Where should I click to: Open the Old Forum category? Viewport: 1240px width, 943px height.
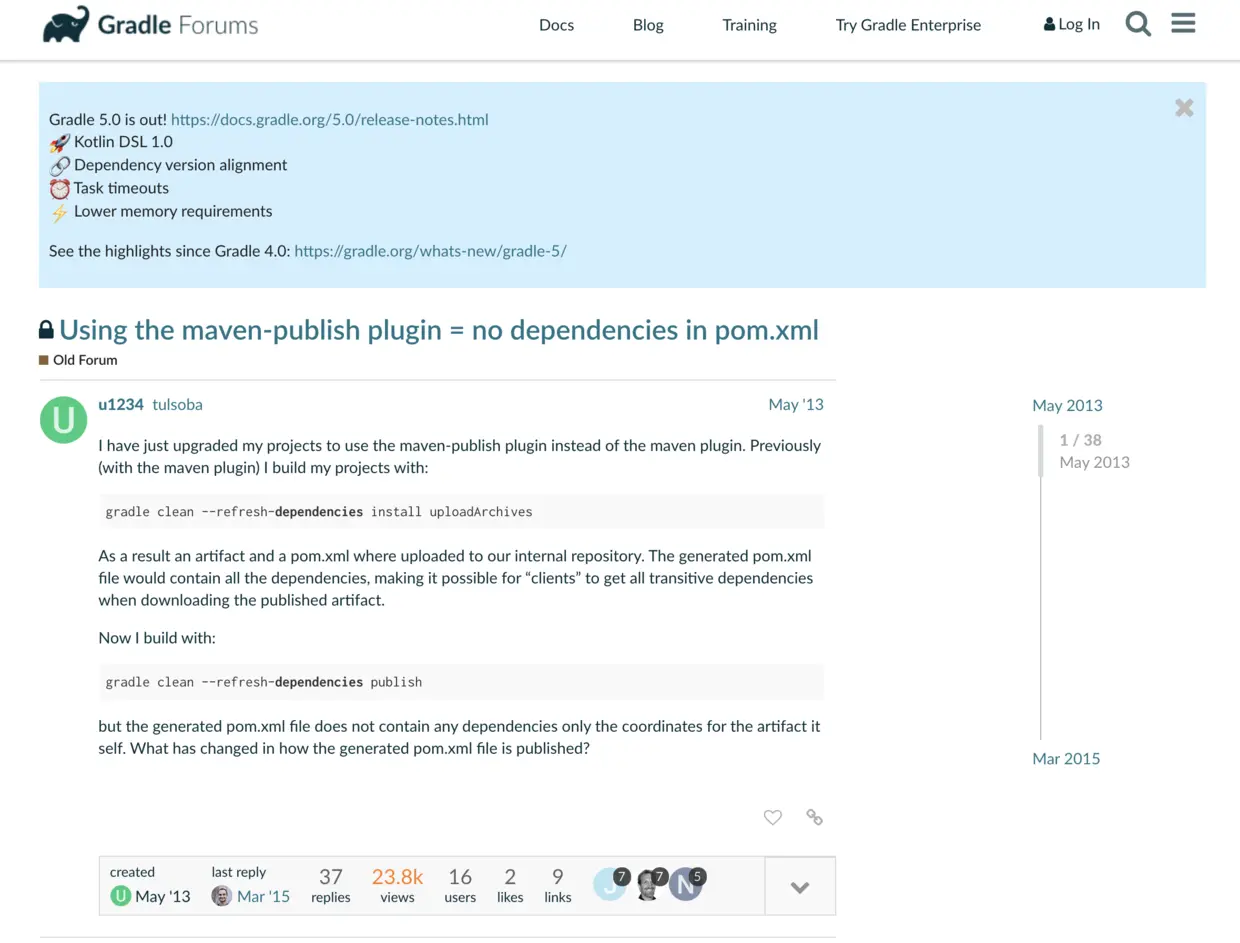(x=78, y=360)
